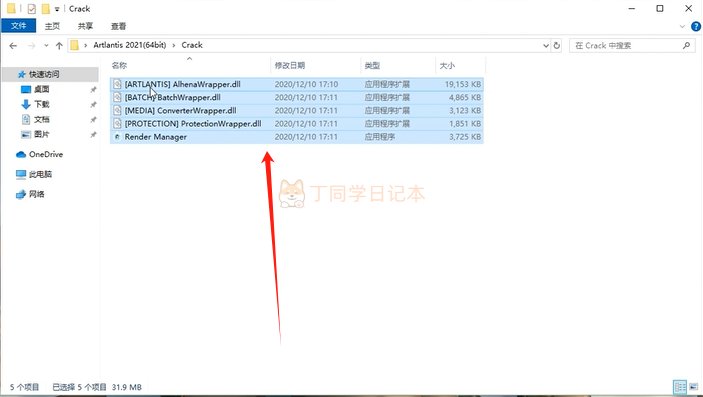Select 网络 in the navigation pane

click(36, 194)
